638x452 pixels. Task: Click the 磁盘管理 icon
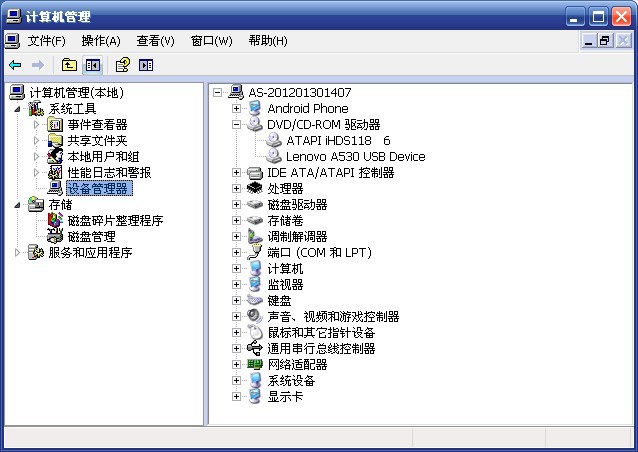point(55,236)
